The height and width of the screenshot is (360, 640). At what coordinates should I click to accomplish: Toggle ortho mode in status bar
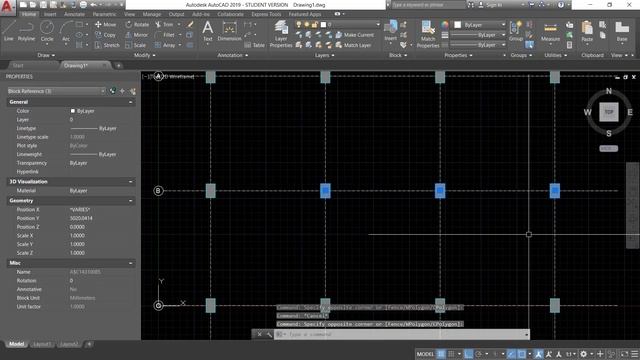point(469,354)
